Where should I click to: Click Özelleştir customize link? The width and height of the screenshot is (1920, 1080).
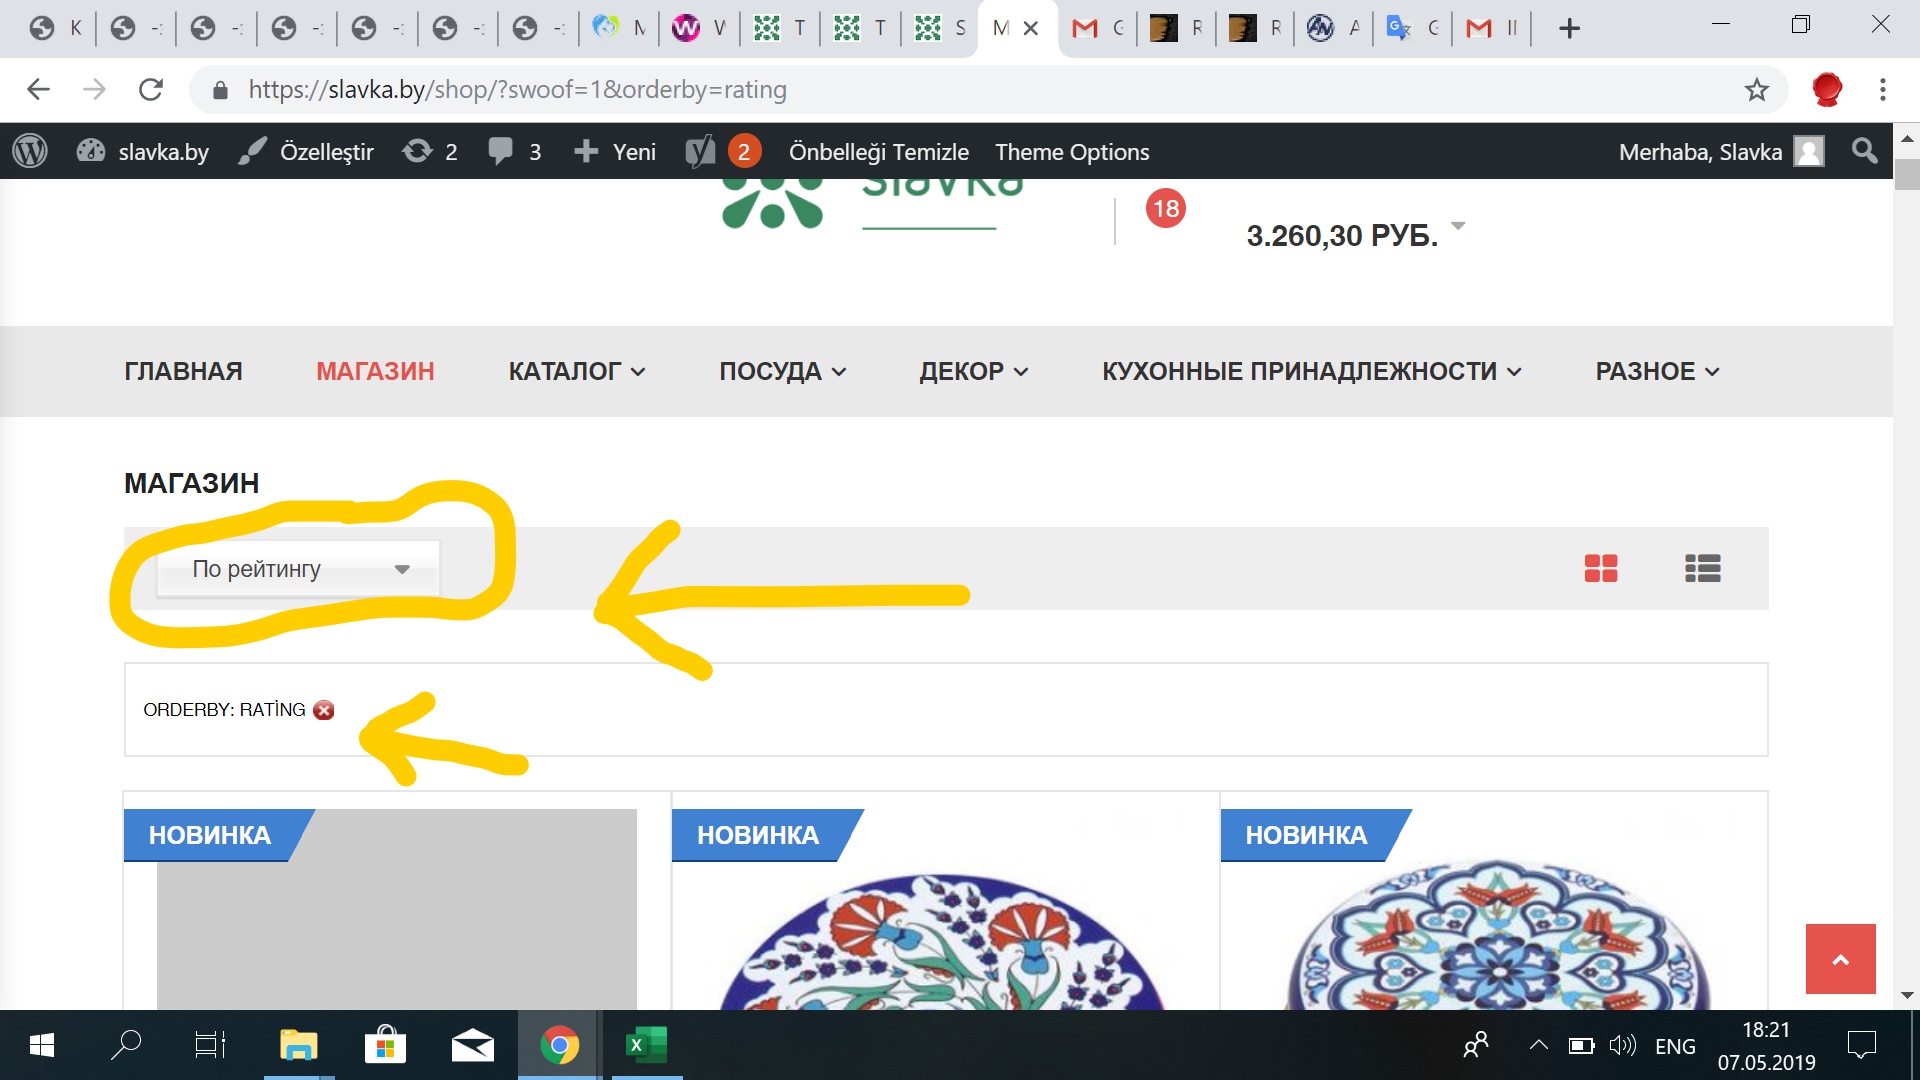(x=306, y=152)
